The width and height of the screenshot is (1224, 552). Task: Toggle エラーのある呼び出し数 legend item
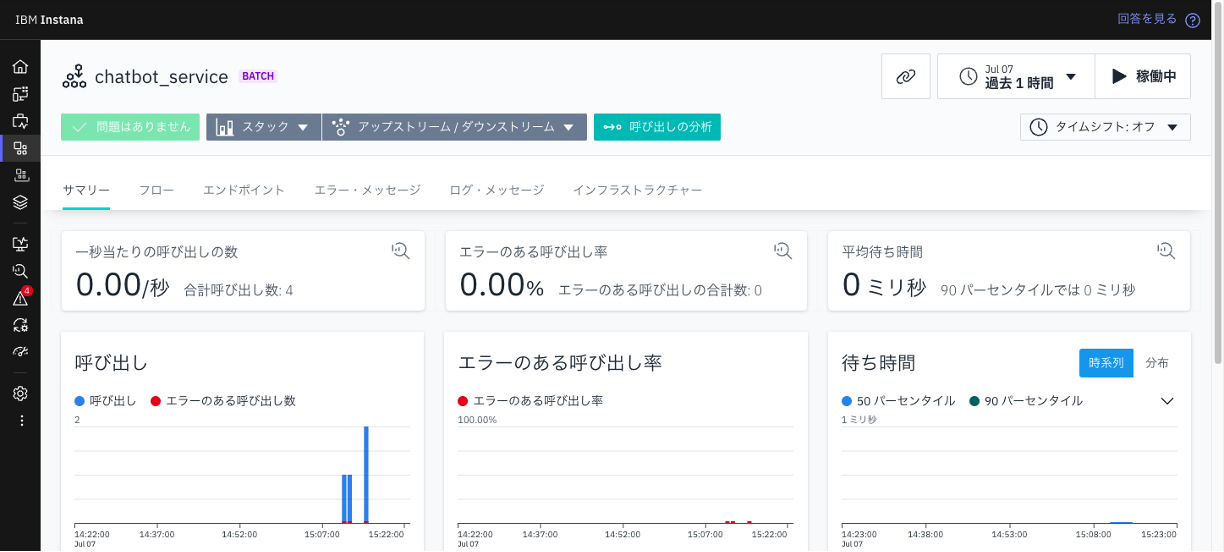tap(223, 401)
